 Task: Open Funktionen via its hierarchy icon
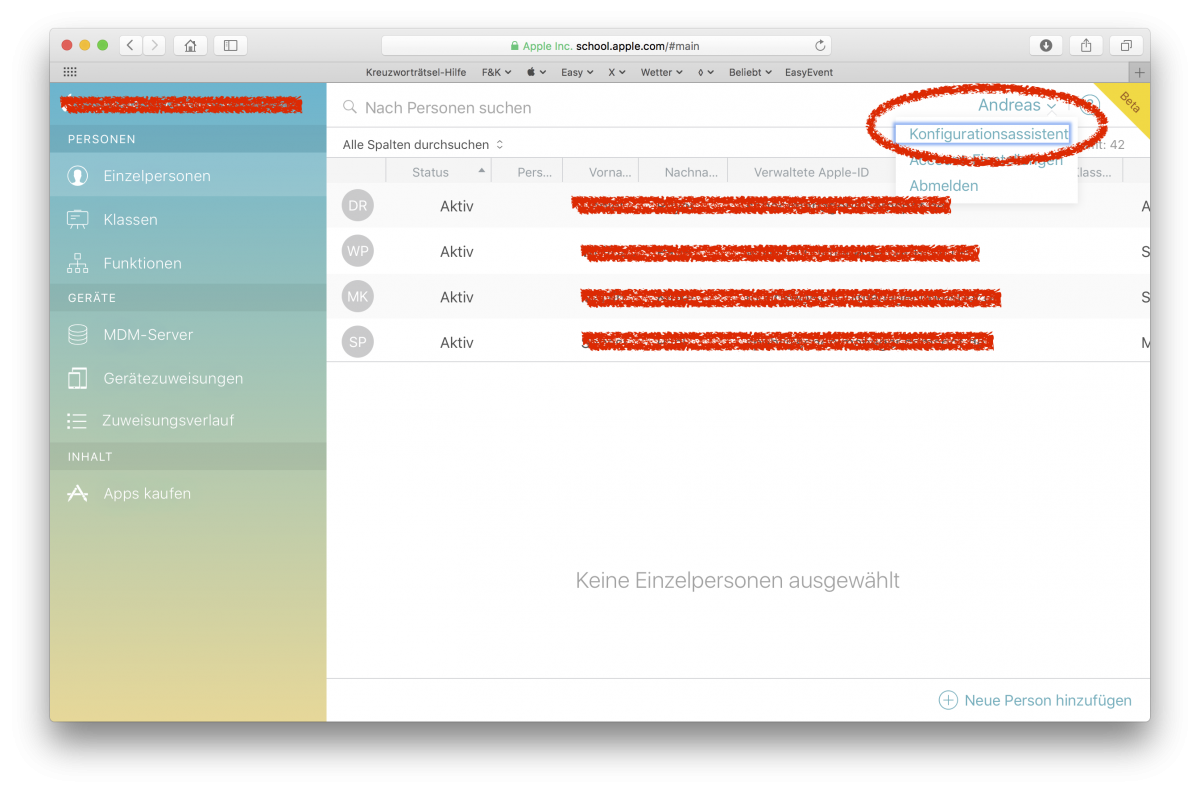(x=77, y=263)
